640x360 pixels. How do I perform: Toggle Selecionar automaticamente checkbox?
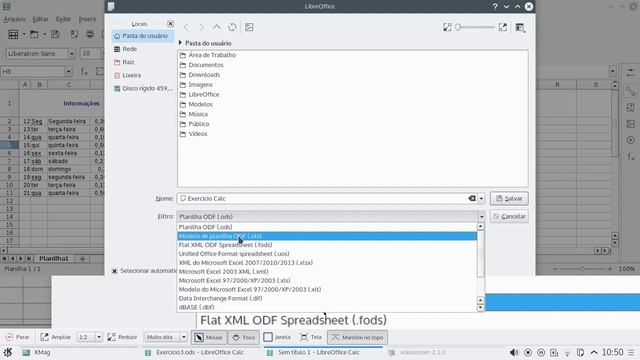tap(115, 271)
